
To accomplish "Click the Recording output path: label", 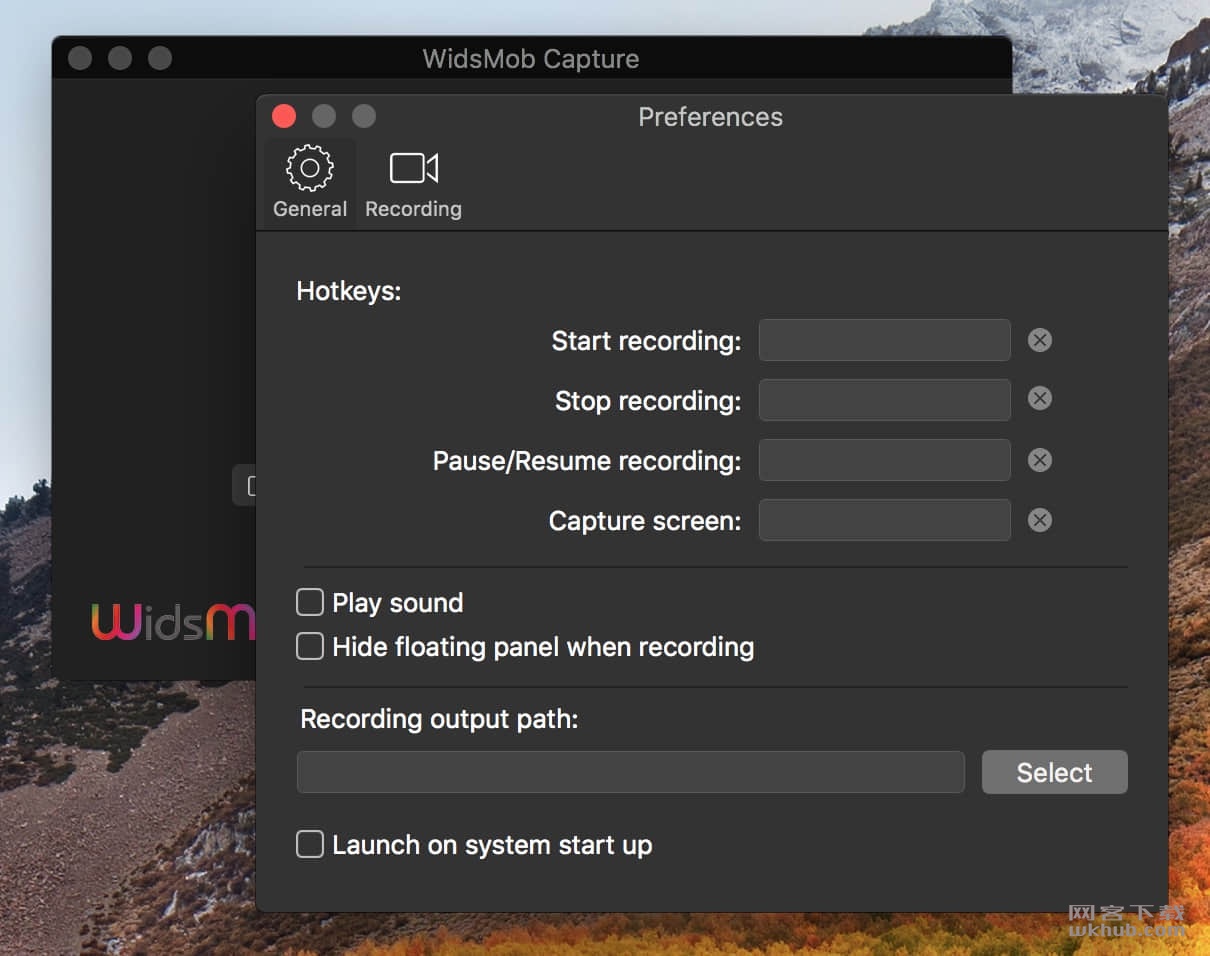I will tap(440, 719).
